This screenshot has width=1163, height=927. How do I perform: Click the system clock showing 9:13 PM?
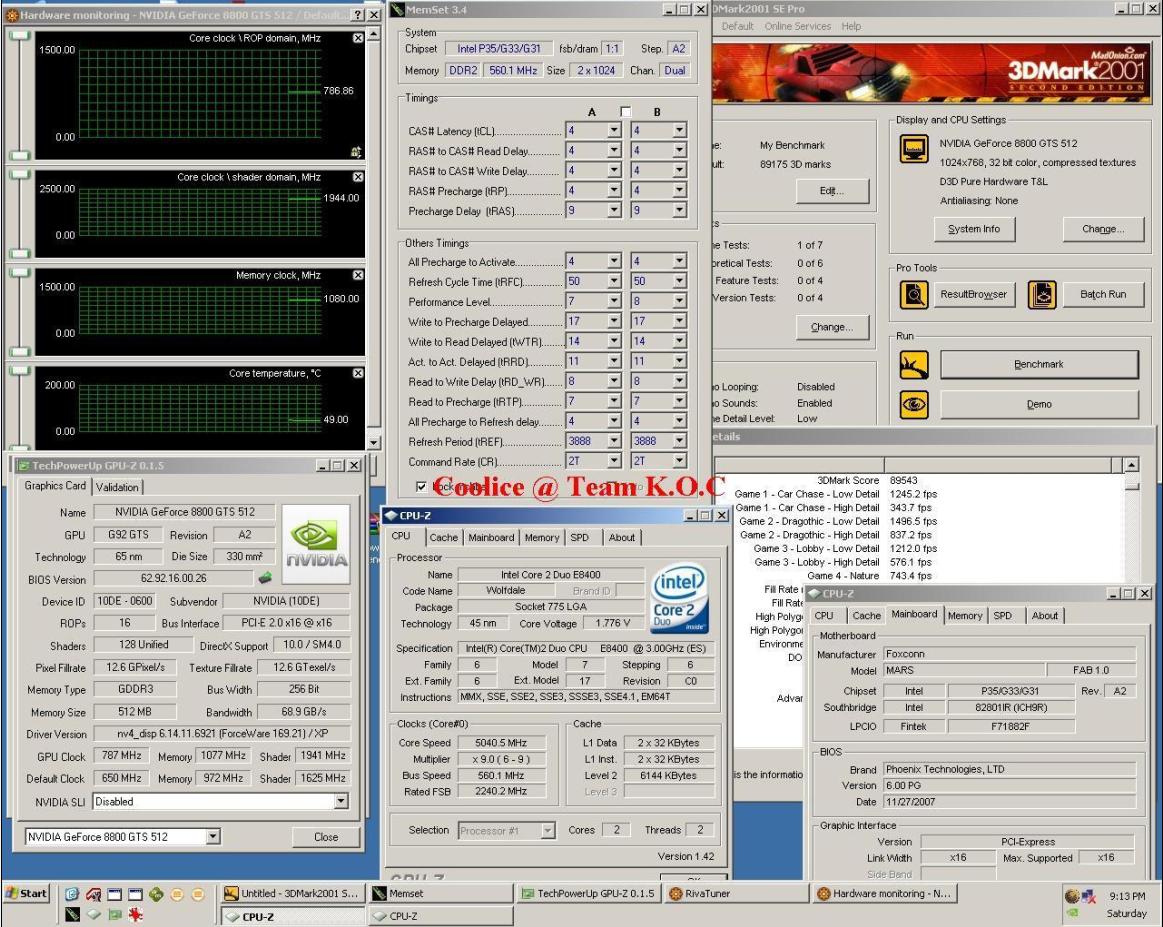point(1127,896)
